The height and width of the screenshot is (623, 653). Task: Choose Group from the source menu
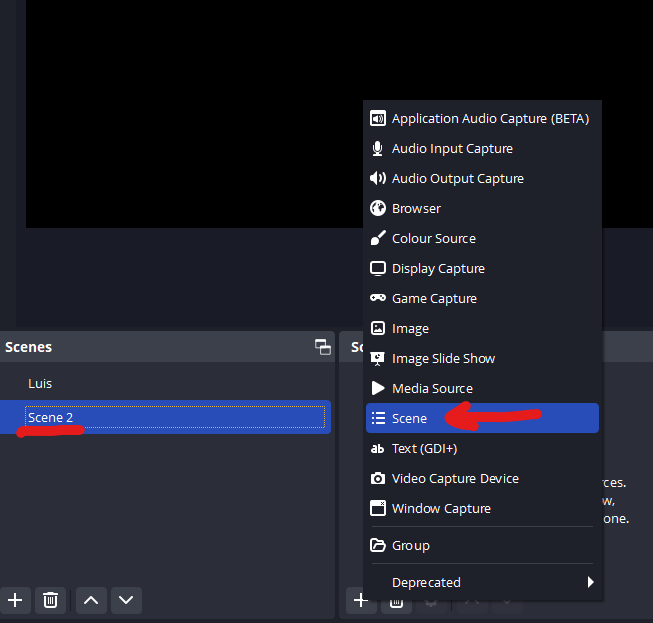[x=482, y=545]
